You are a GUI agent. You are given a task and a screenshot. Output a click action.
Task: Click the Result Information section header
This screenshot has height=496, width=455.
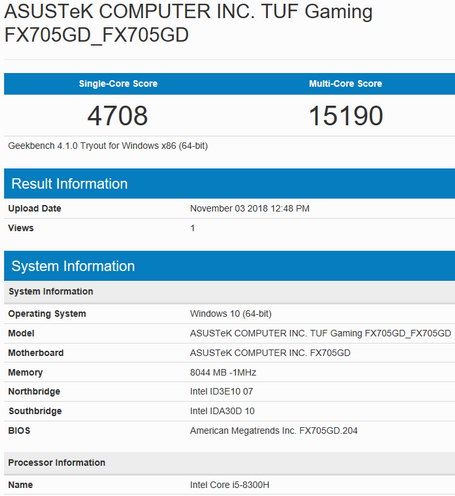[229, 184]
